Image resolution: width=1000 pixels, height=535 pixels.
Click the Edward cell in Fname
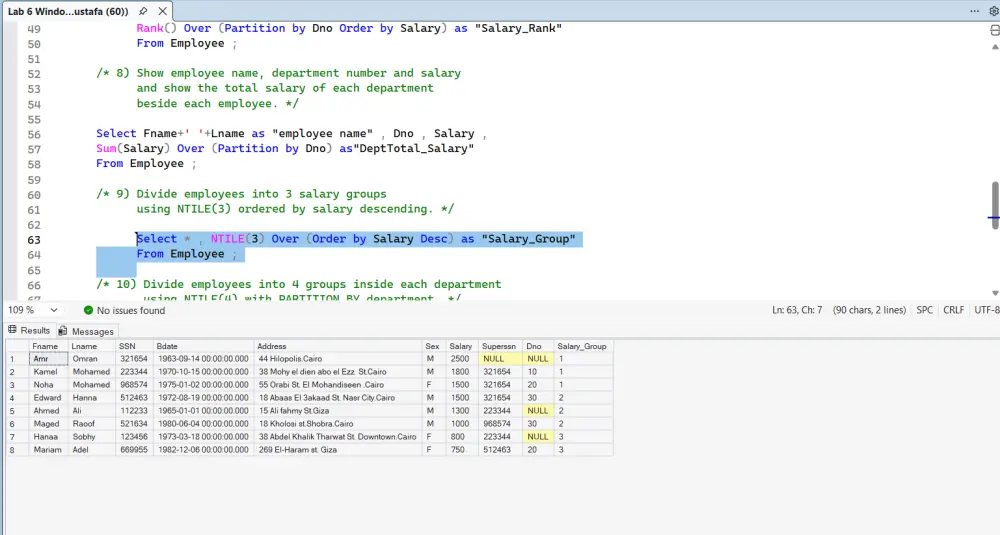click(48, 398)
